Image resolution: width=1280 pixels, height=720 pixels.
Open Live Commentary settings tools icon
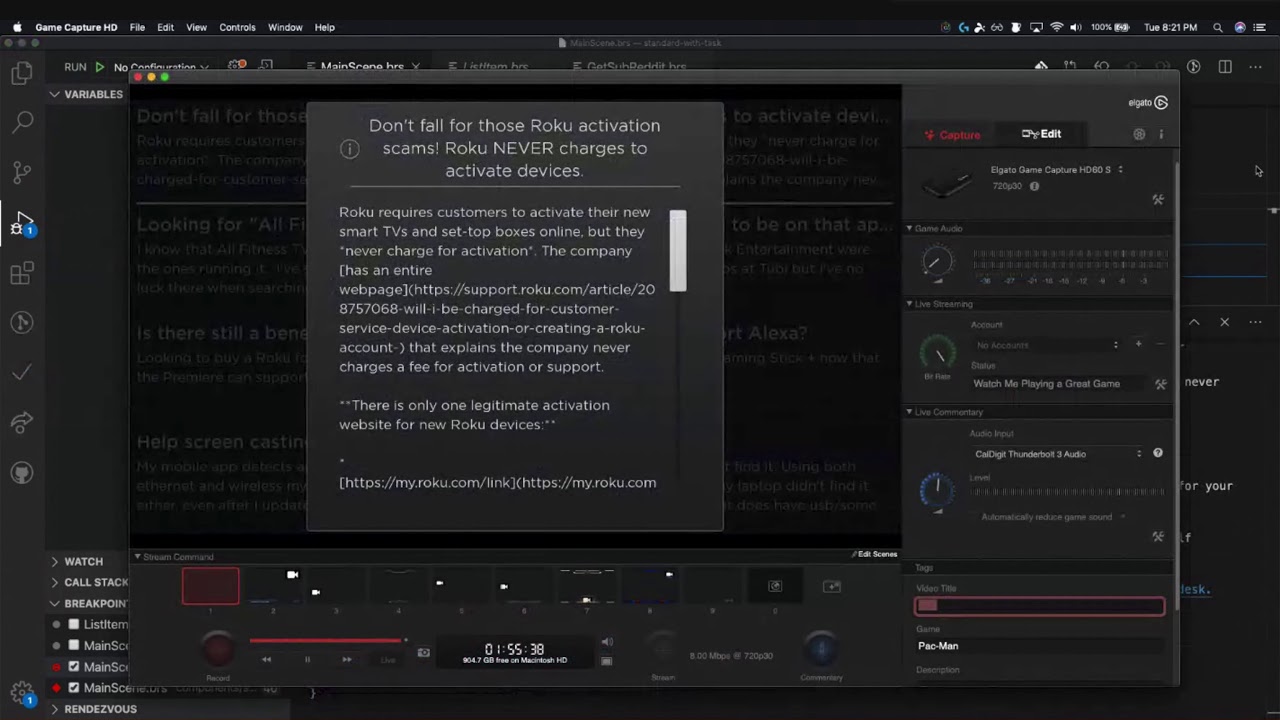(1158, 536)
